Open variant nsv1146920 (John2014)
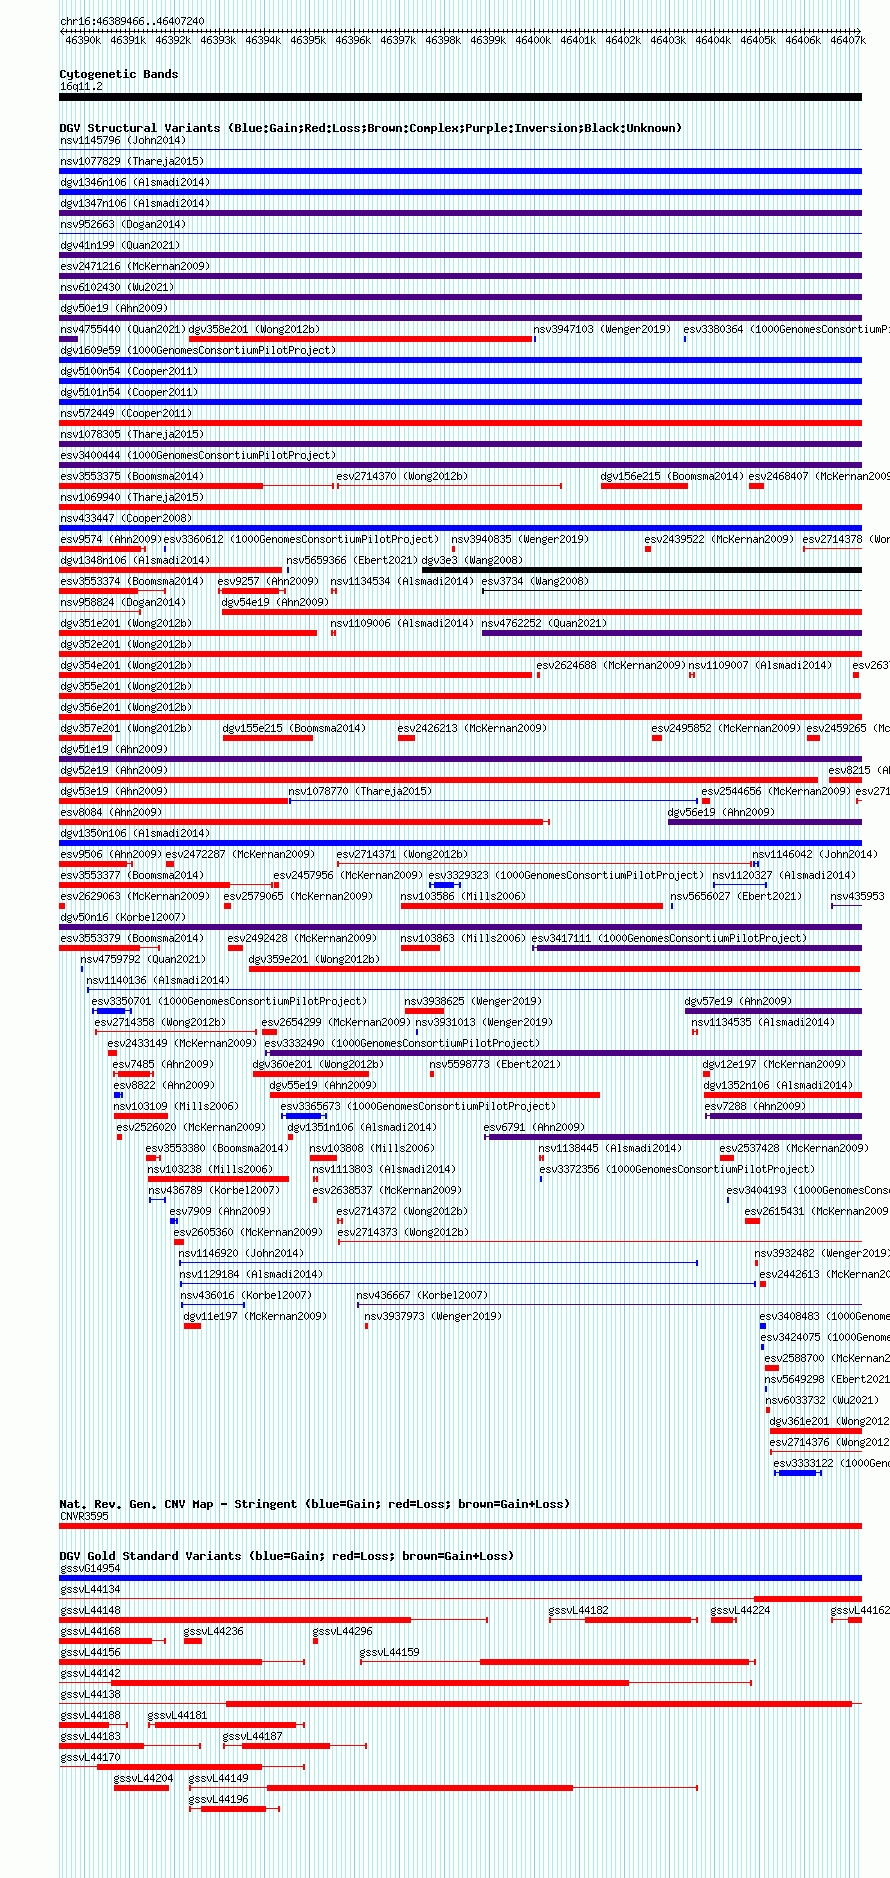Viewport: 890px width, 1878px height. pos(241,1253)
